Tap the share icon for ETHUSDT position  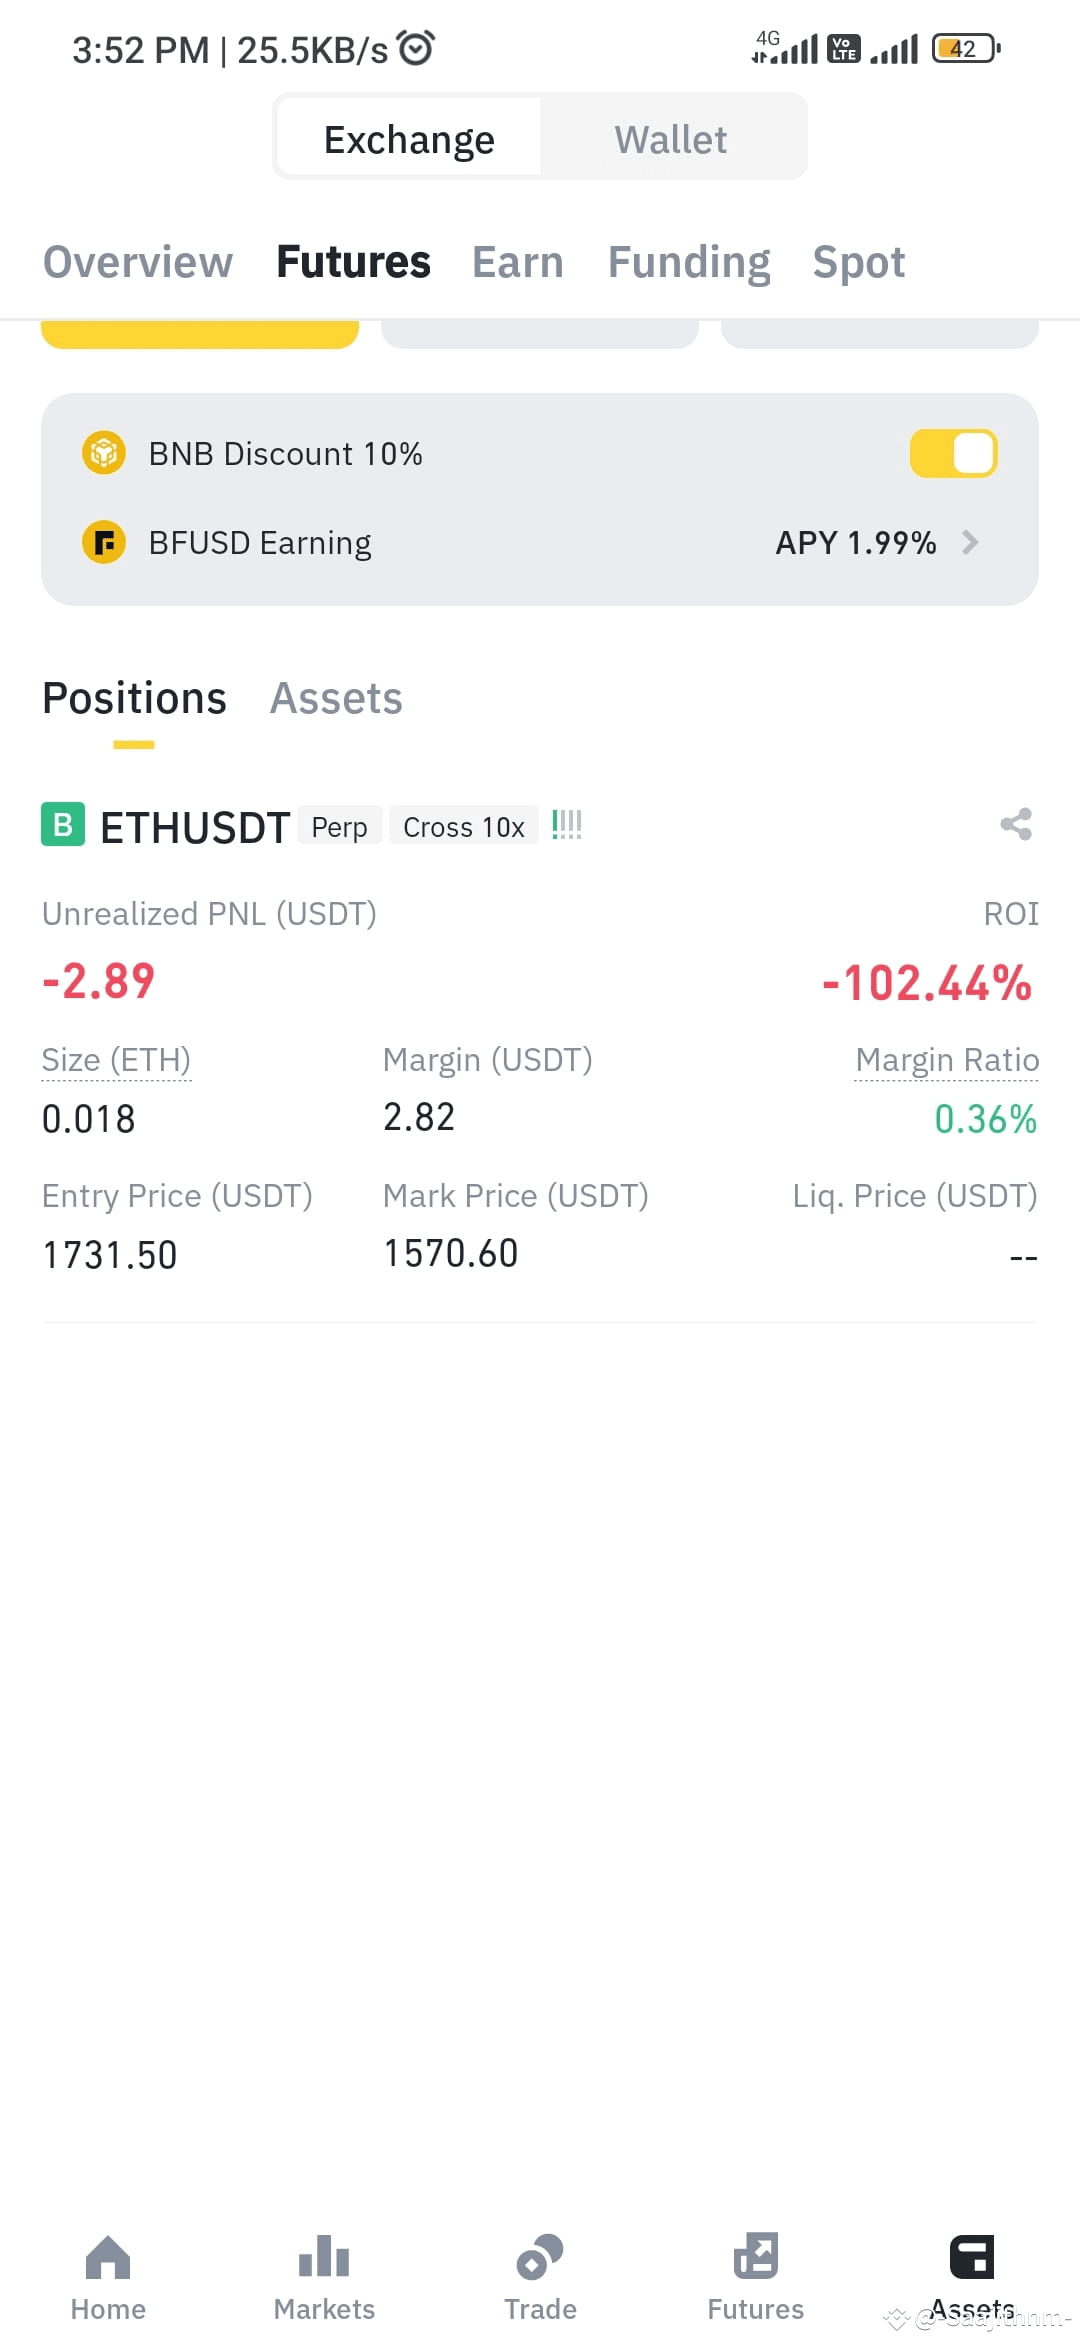(x=1016, y=825)
